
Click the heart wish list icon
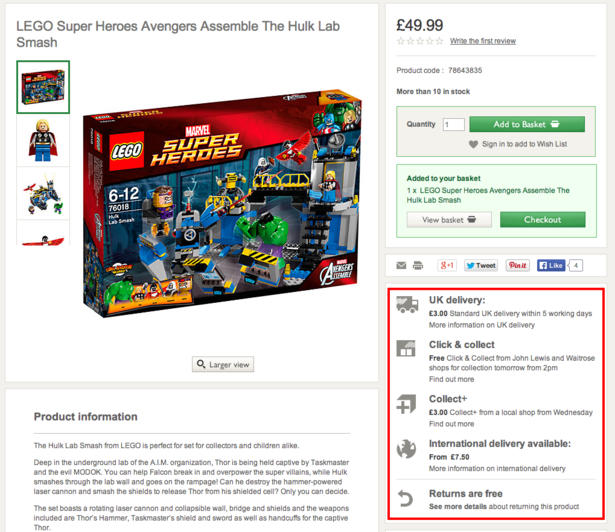coord(473,144)
